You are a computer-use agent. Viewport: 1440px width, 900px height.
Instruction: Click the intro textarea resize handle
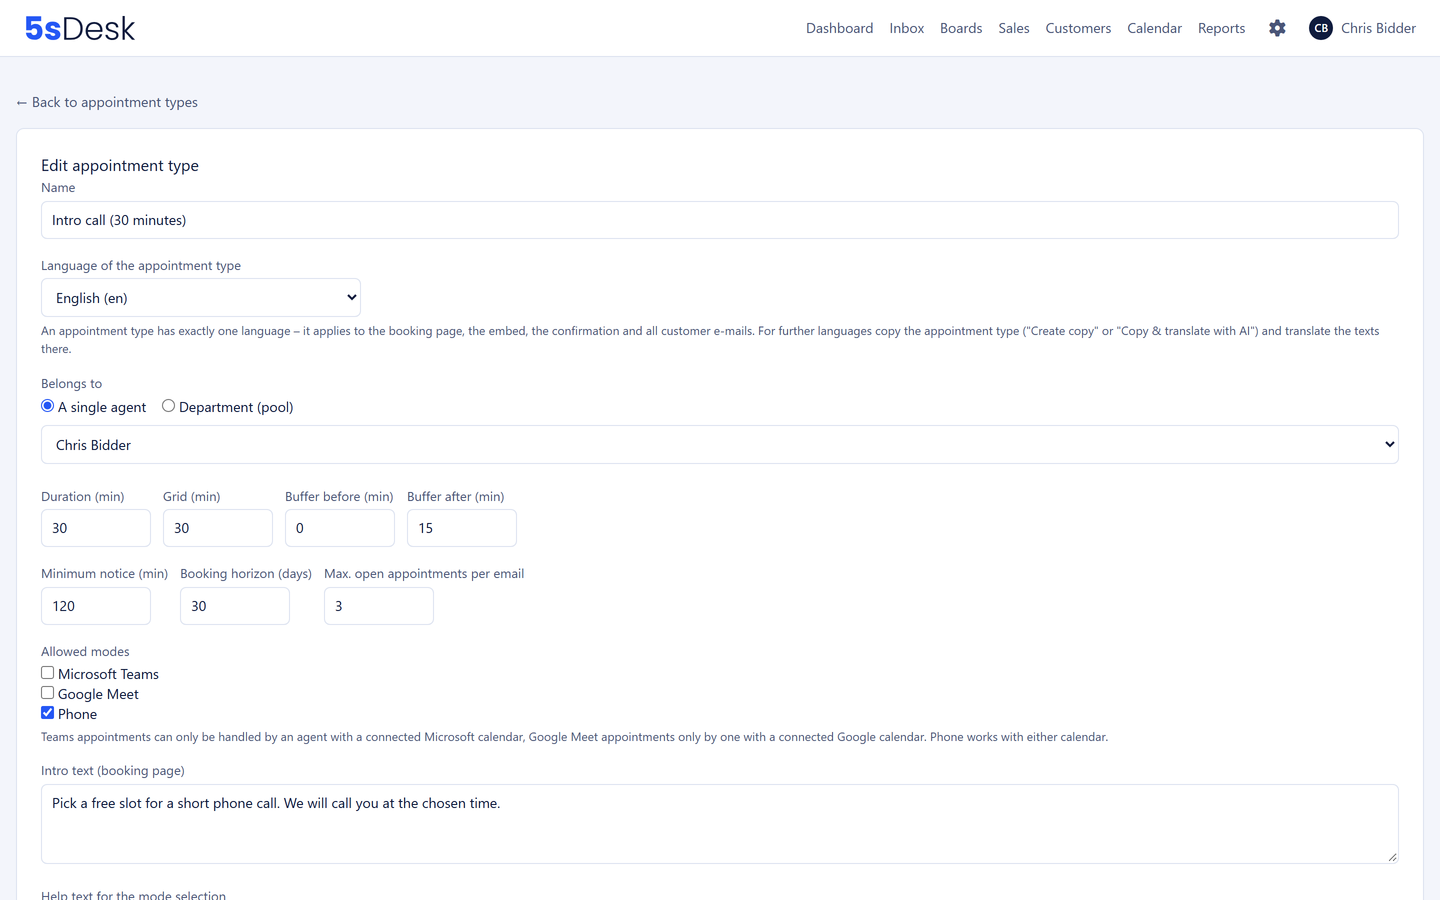coord(1392,857)
